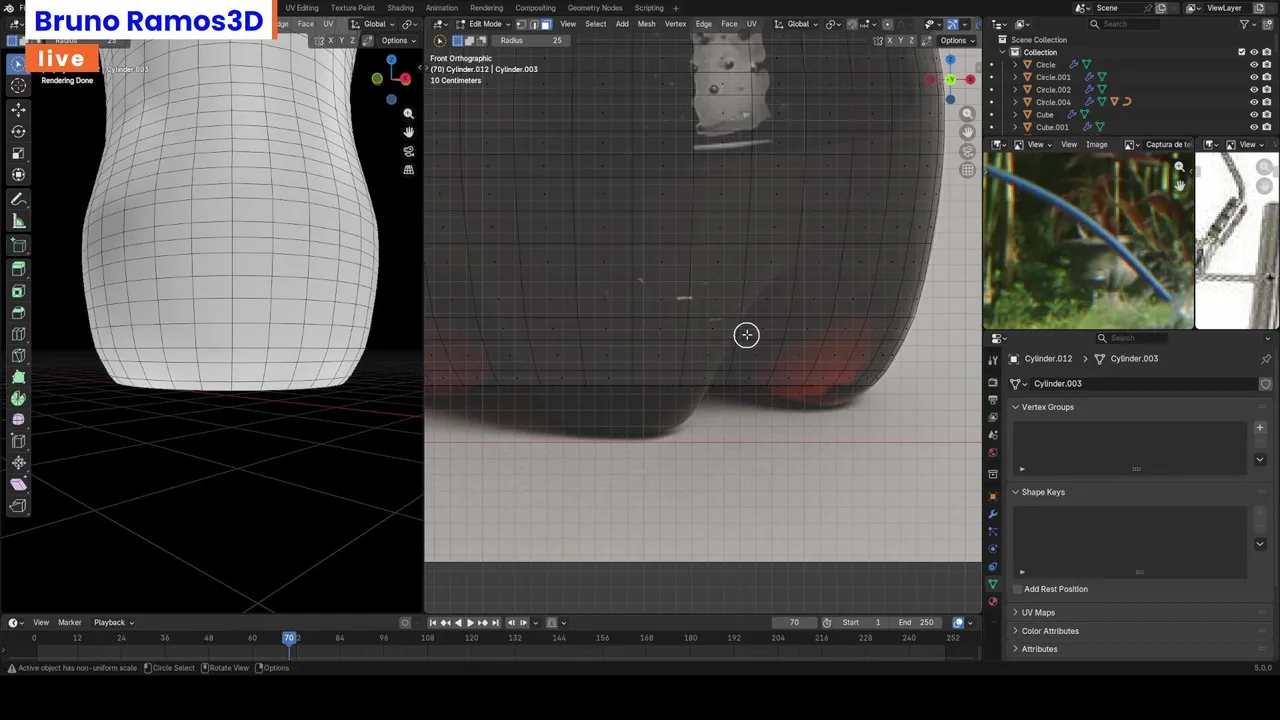This screenshot has width=1280, height=720.
Task: Open the Geometry Nodes workspace tab
Action: coord(594,8)
